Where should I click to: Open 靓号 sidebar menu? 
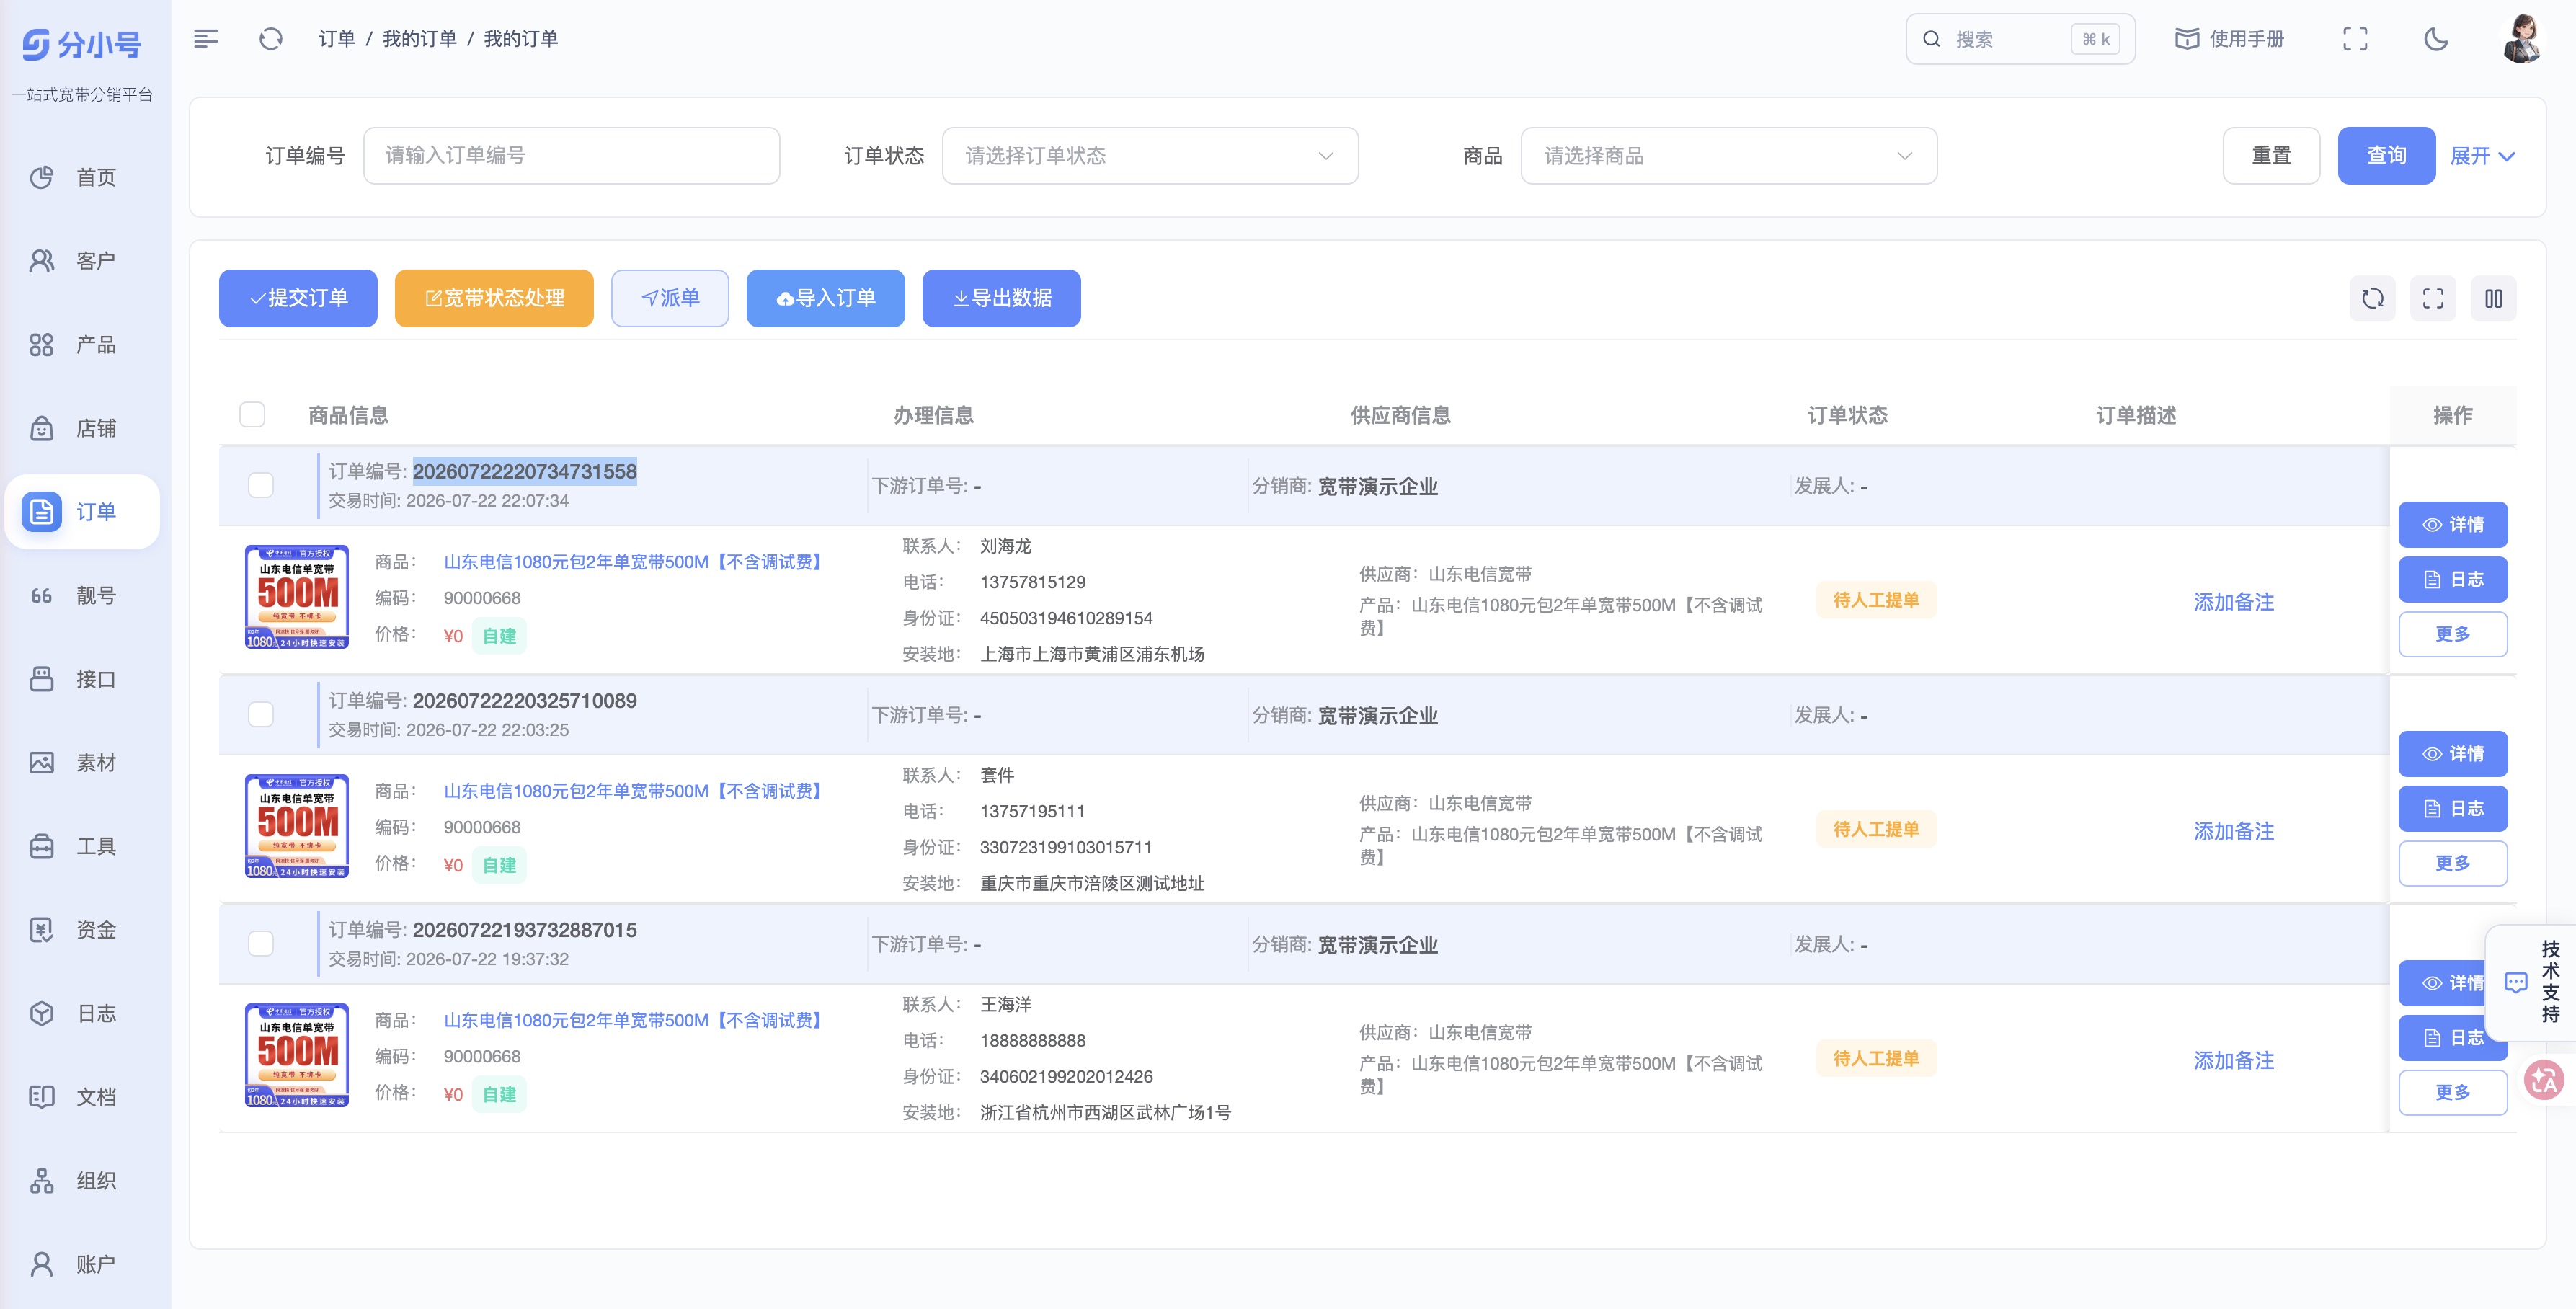pyautogui.click(x=82, y=595)
